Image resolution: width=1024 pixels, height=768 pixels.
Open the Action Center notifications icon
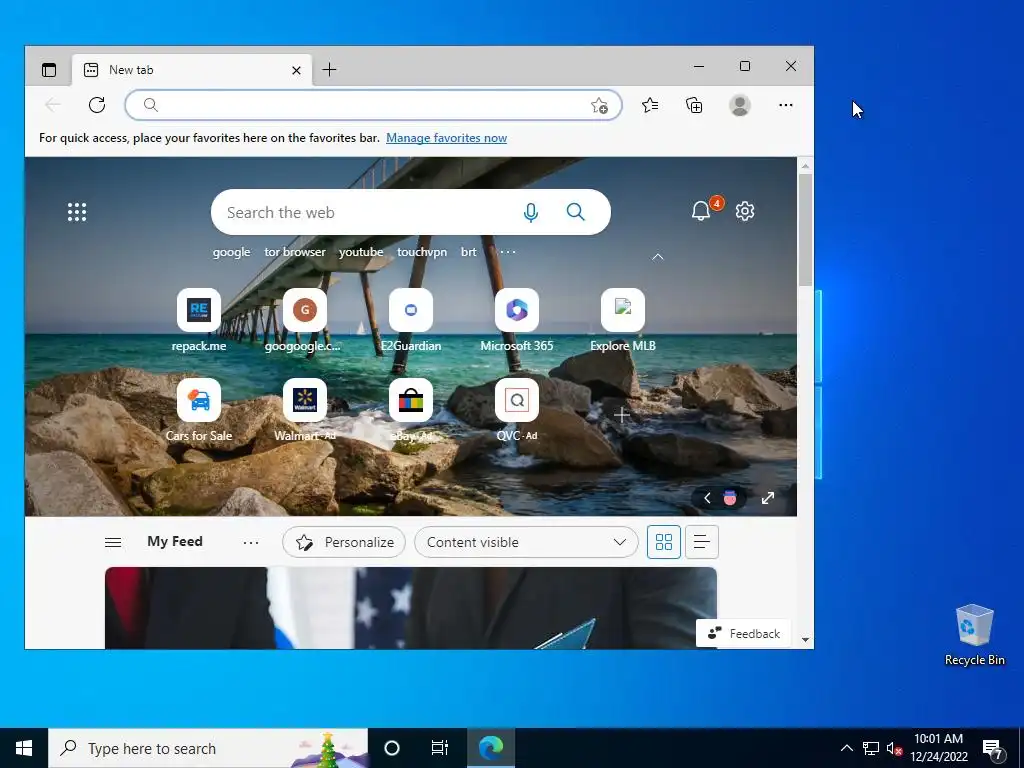click(993, 748)
